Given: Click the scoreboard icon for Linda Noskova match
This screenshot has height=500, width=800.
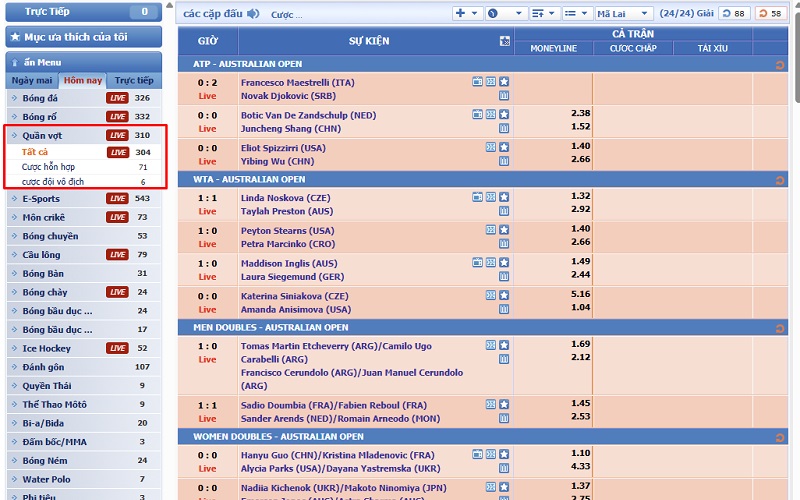Looking at the screenshot, I should [x=491, y=197].
